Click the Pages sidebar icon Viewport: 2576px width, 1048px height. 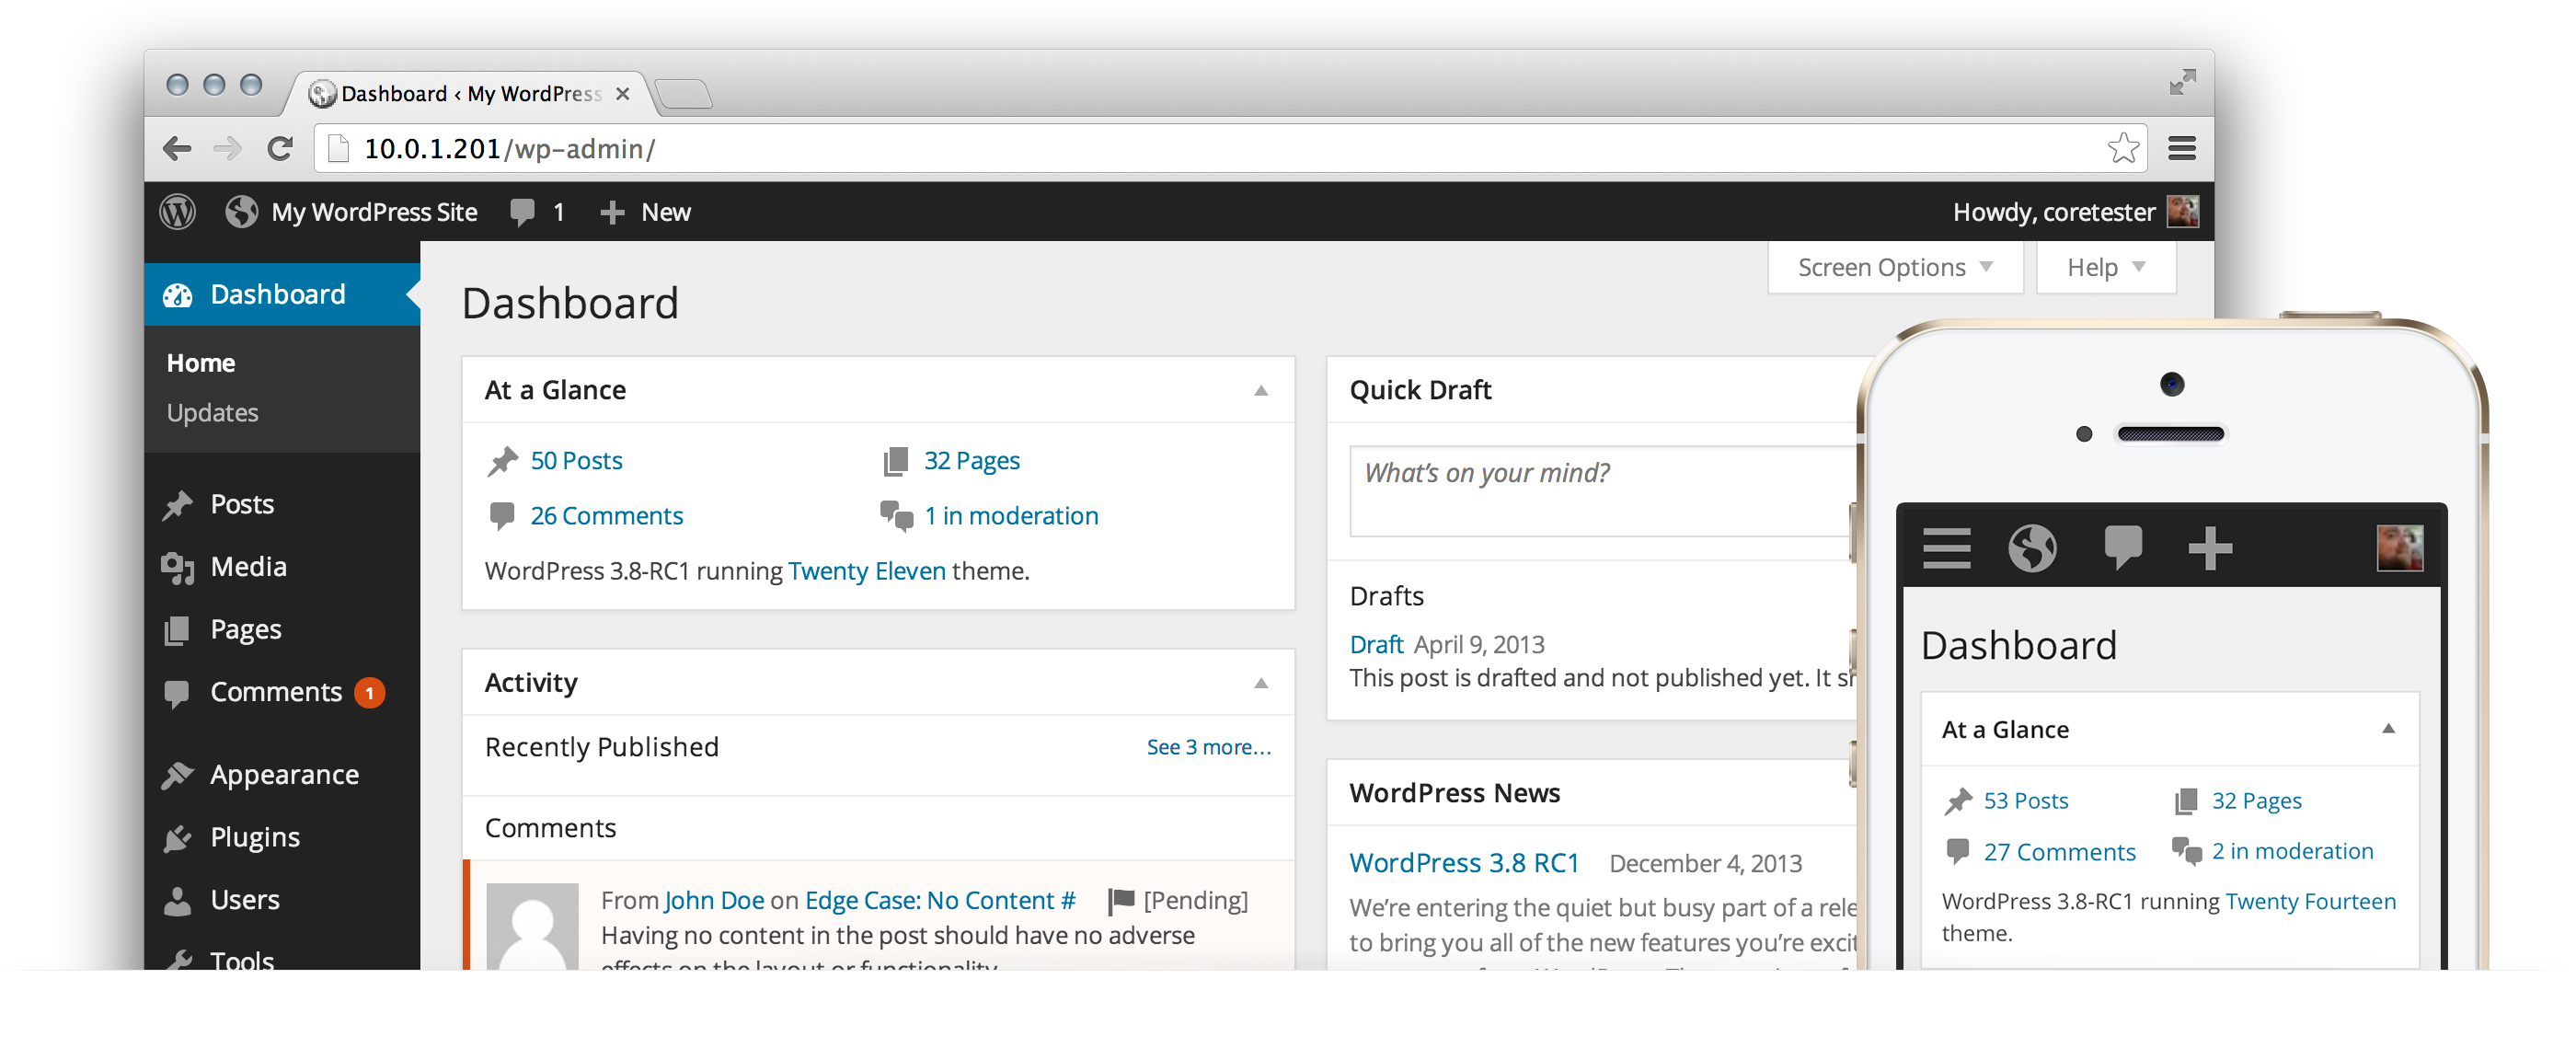177,630
